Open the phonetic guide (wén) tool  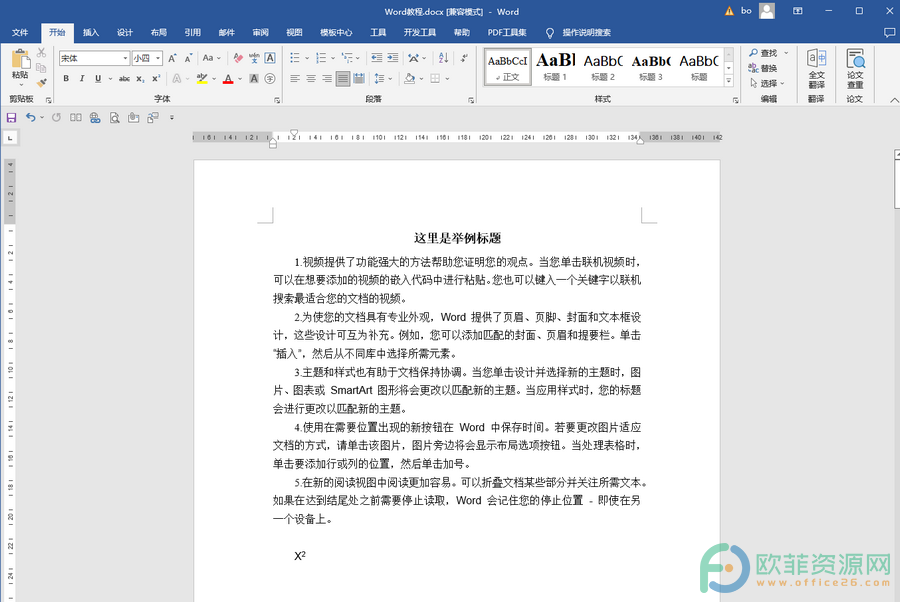pyautogui.click(x=254, y=58)
